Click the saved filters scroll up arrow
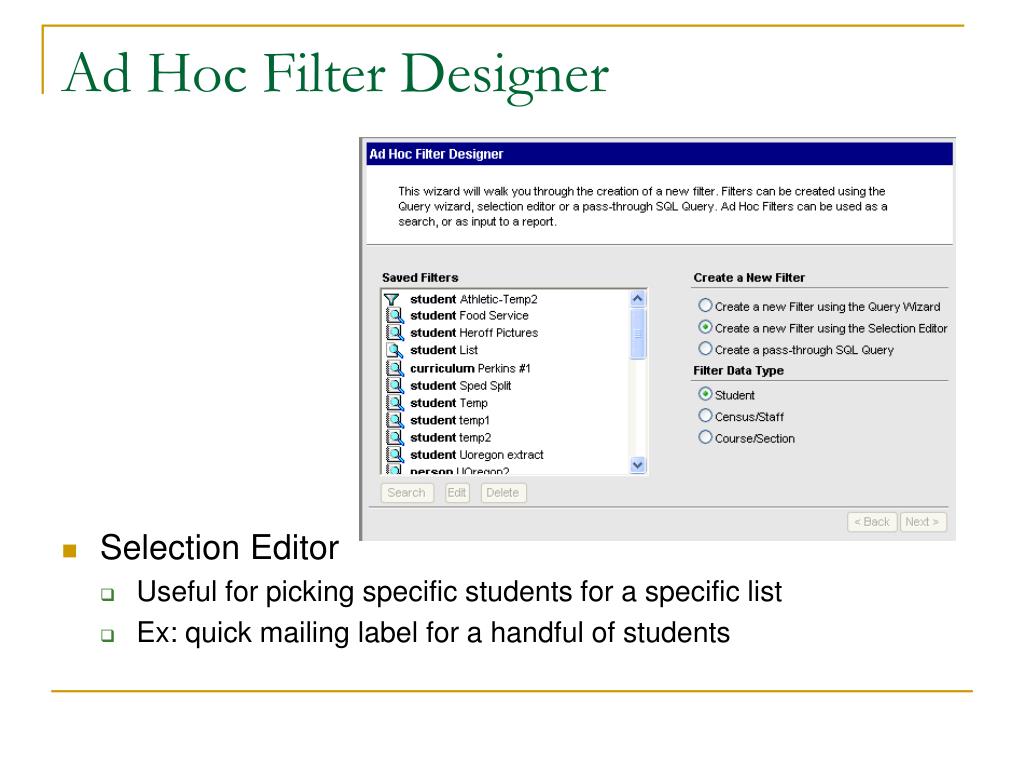The width and height of the screenshot is (1024, 768). (x=638, y=299)
